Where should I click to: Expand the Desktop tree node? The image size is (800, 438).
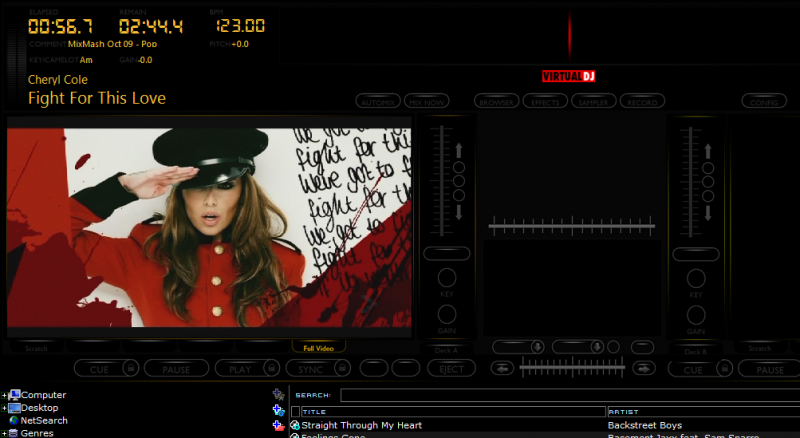pyautogui.click(x=4, y=408)
